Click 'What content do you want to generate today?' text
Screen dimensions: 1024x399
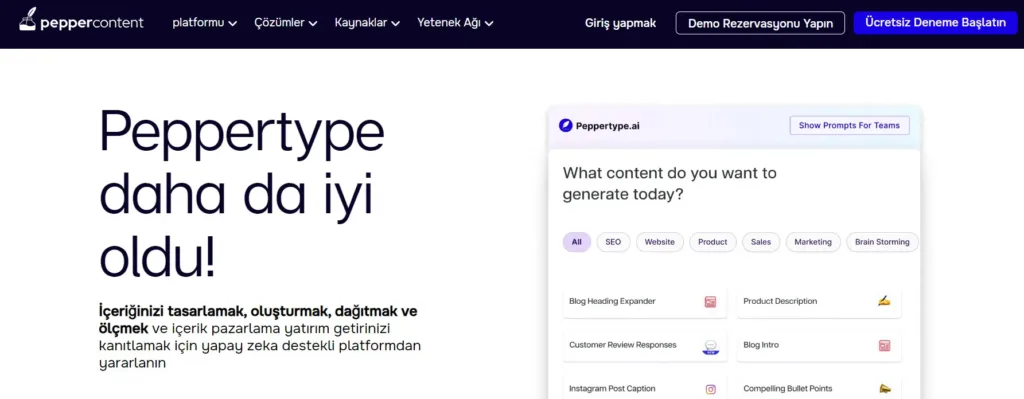[670, 184]
